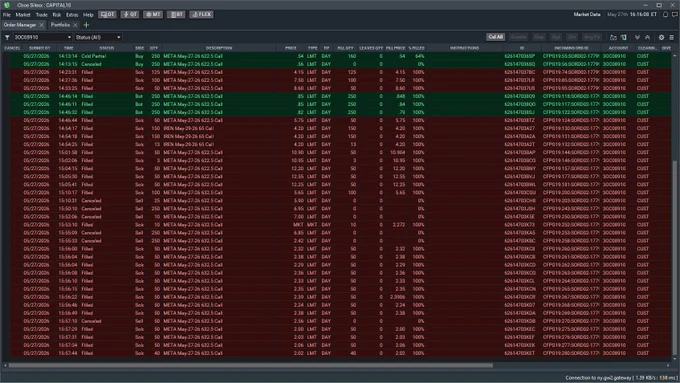
Task: Open the BT toolbar button
Action: point(176,14)
